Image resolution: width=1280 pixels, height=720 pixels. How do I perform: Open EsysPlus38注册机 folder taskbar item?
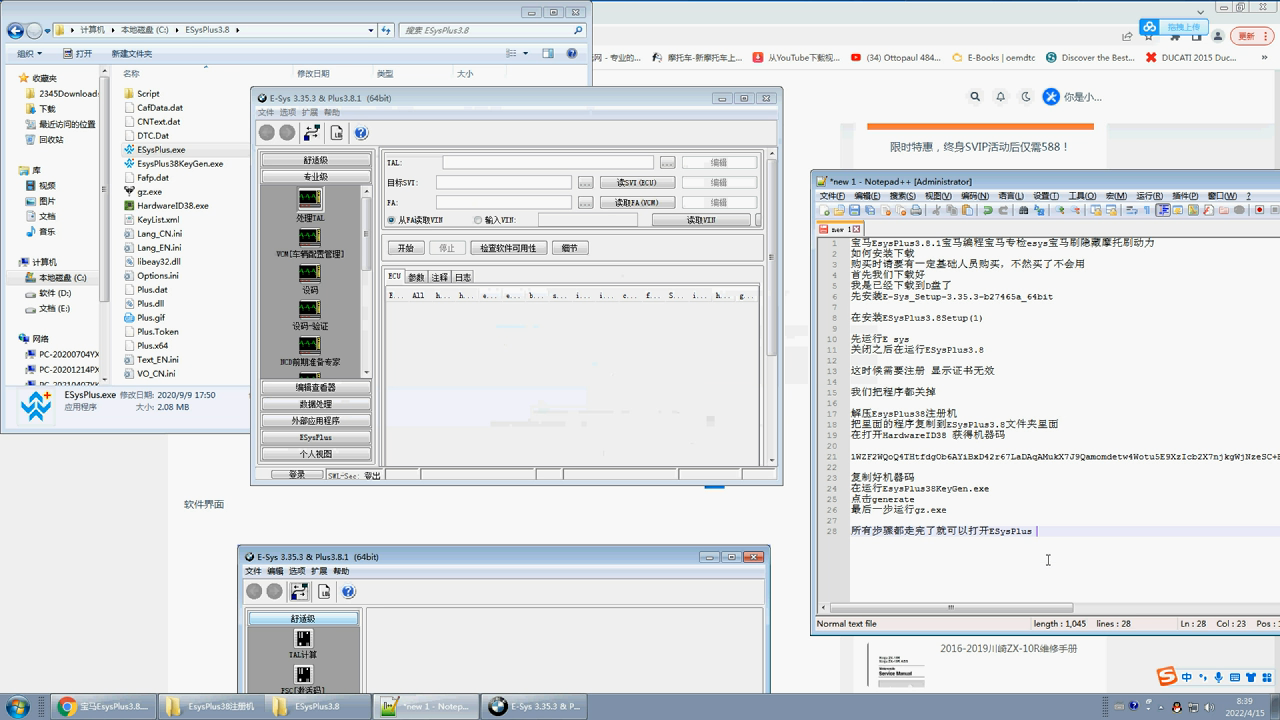pyautogui.click(x=211, y=706)
